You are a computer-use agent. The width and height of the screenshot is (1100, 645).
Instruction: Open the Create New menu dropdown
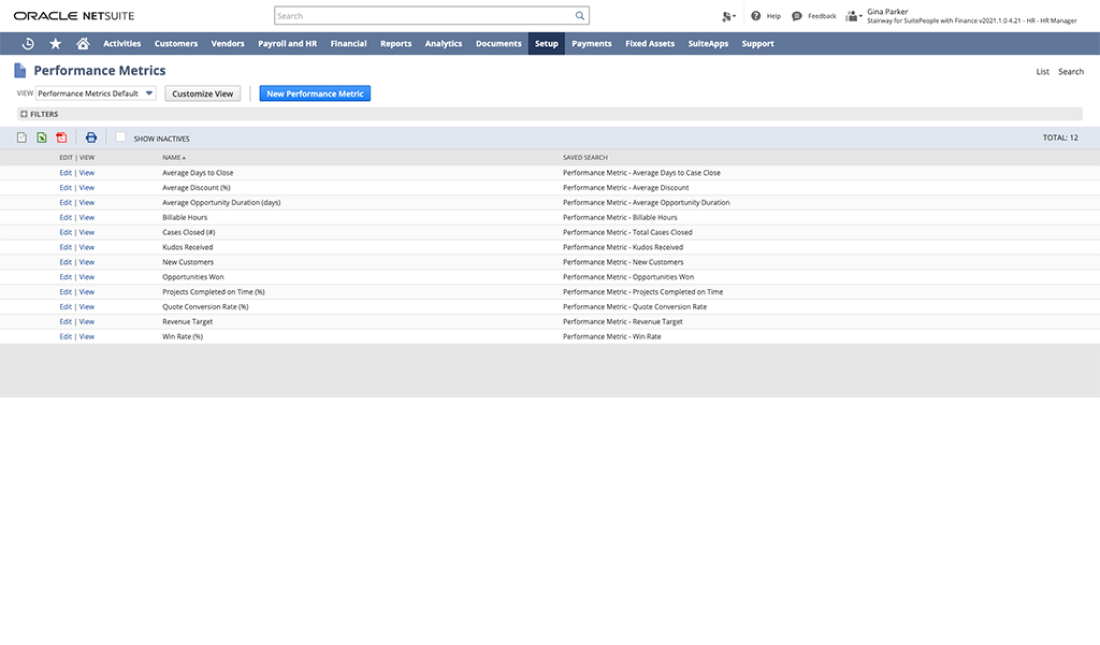(x=728, y=16)
